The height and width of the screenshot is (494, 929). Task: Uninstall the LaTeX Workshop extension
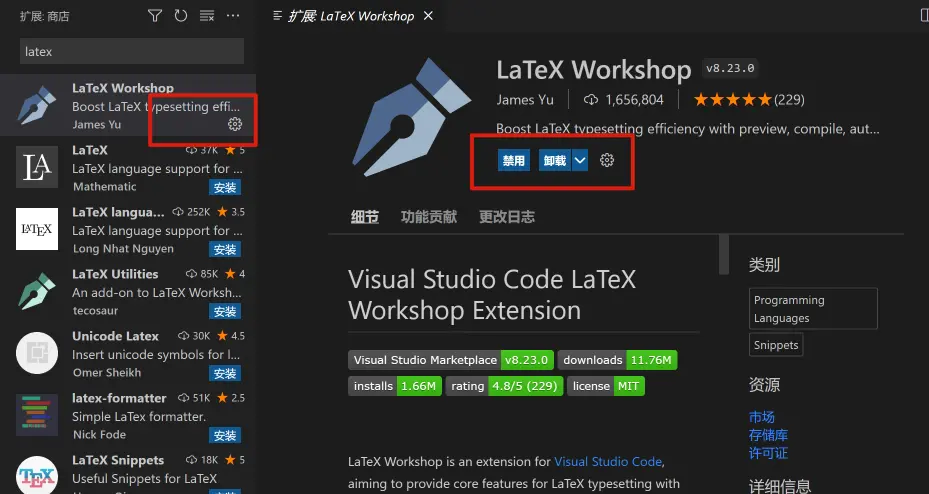[x=555, y=160]
